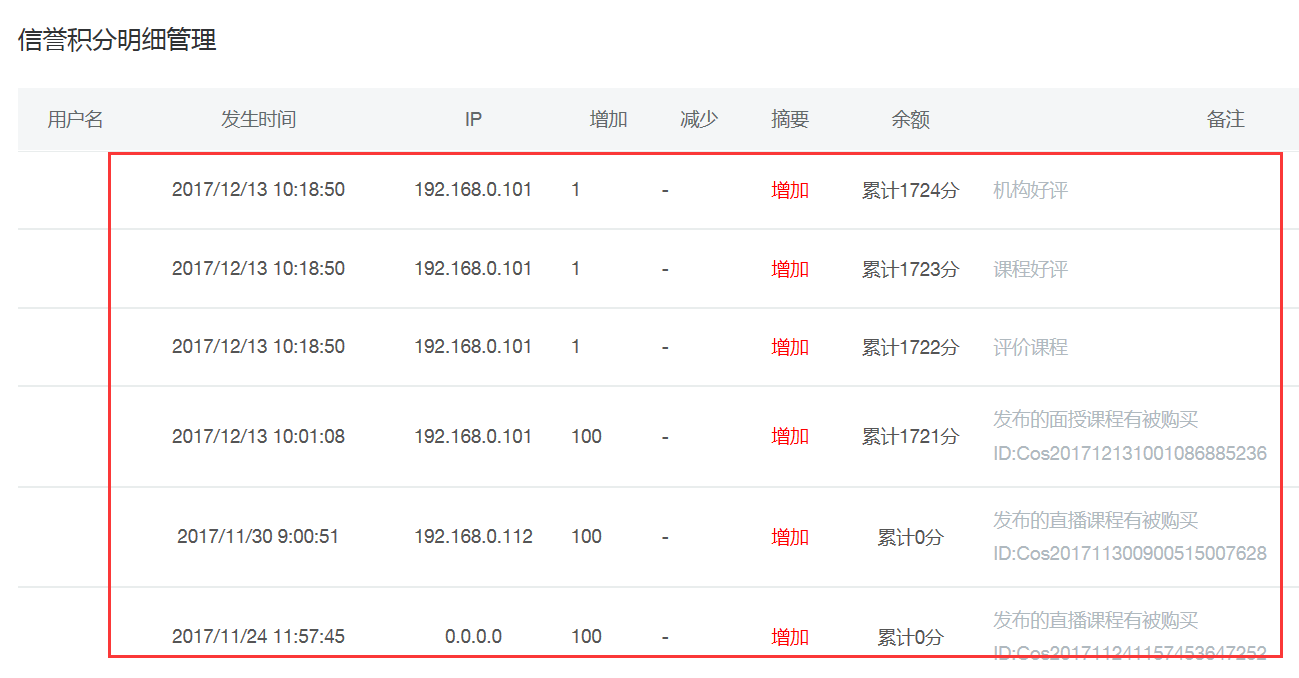The width and height of the screenshot is (1299, 678).
Task: Click the 累计1721分 balance cell
Action: pyautogui.click(x=910, y=436)
